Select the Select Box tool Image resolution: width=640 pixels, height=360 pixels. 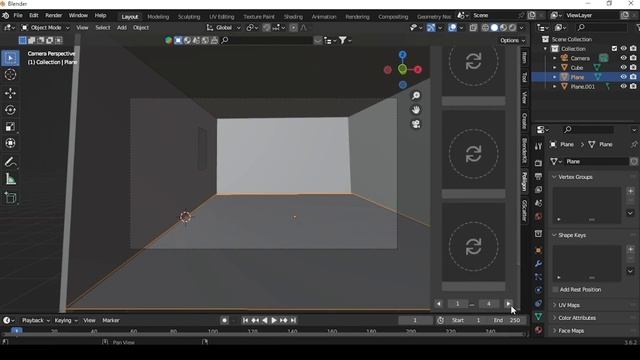tap(11, 58)
